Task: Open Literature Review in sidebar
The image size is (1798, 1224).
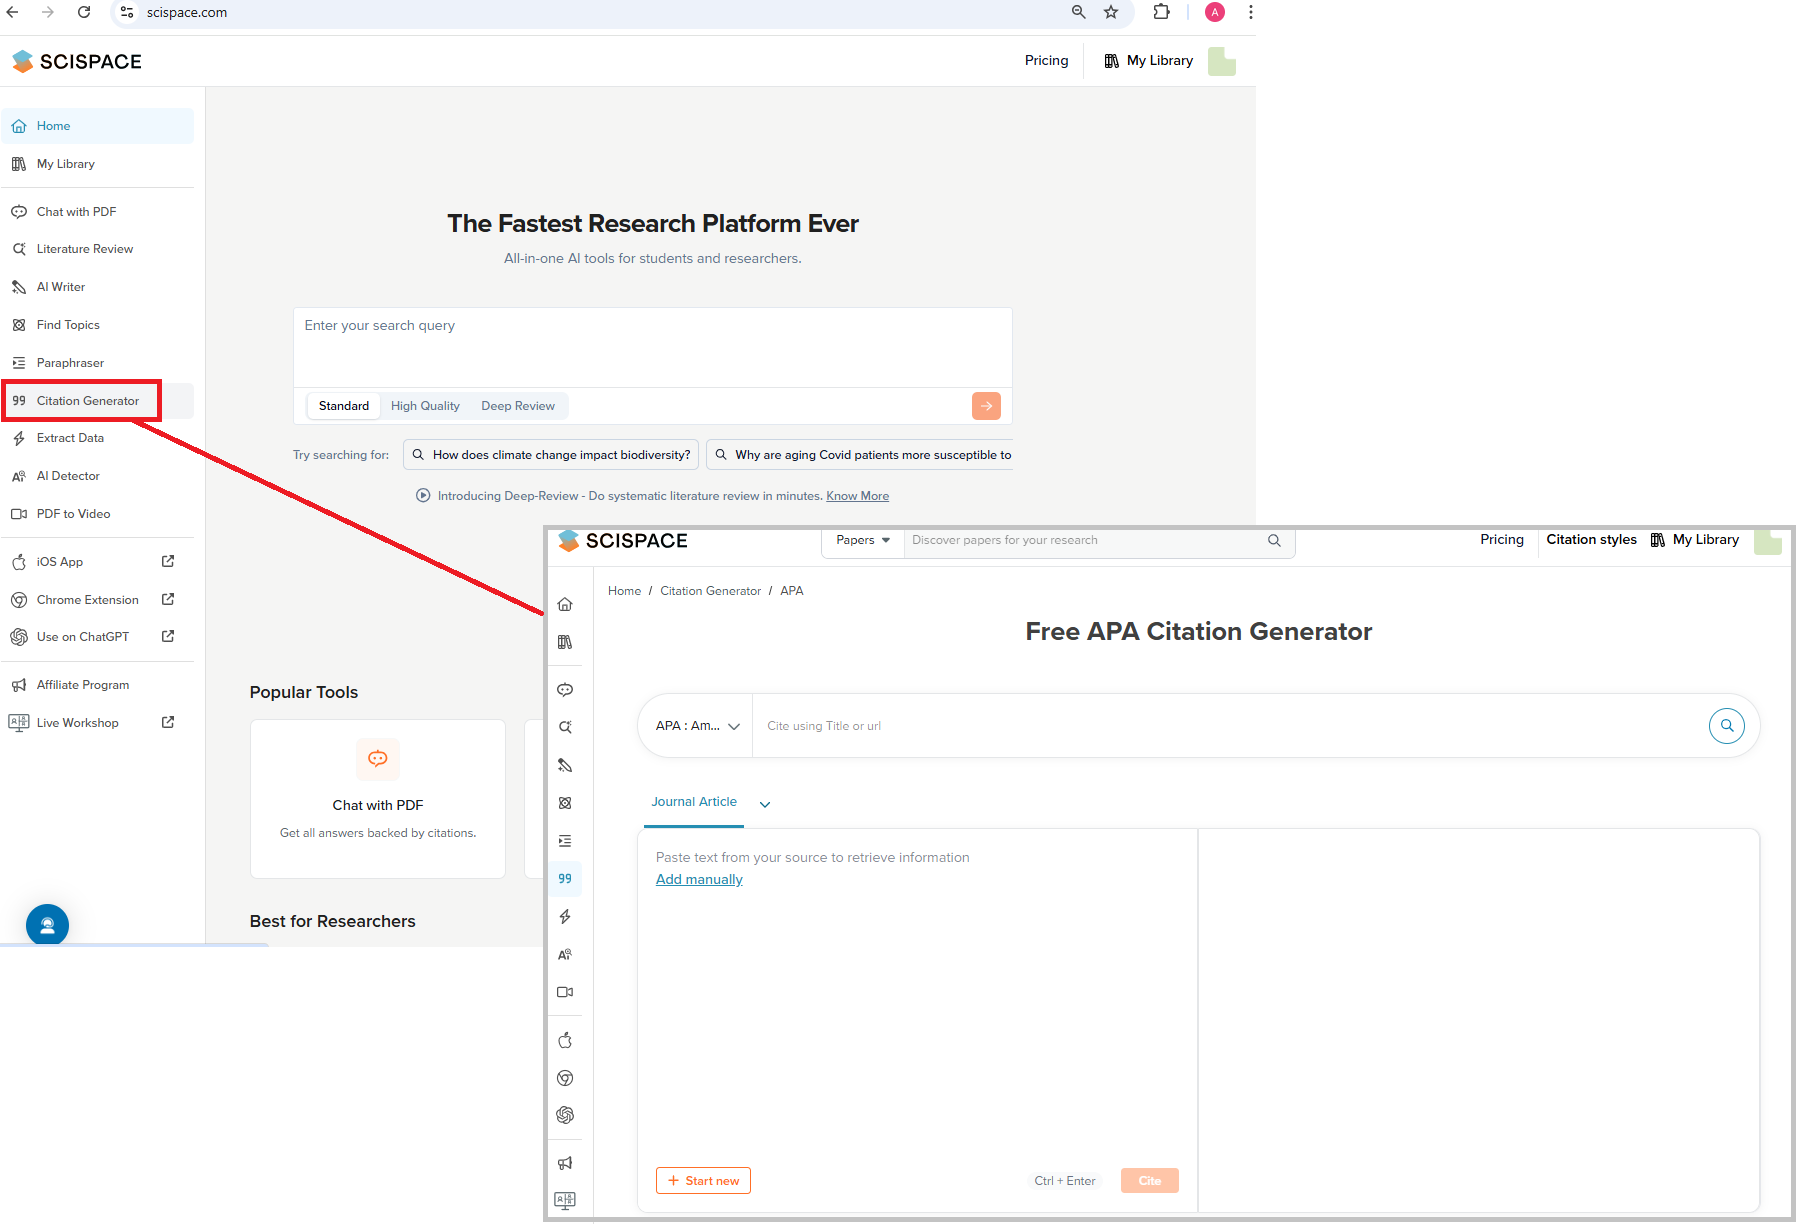Action: (98, 249)
